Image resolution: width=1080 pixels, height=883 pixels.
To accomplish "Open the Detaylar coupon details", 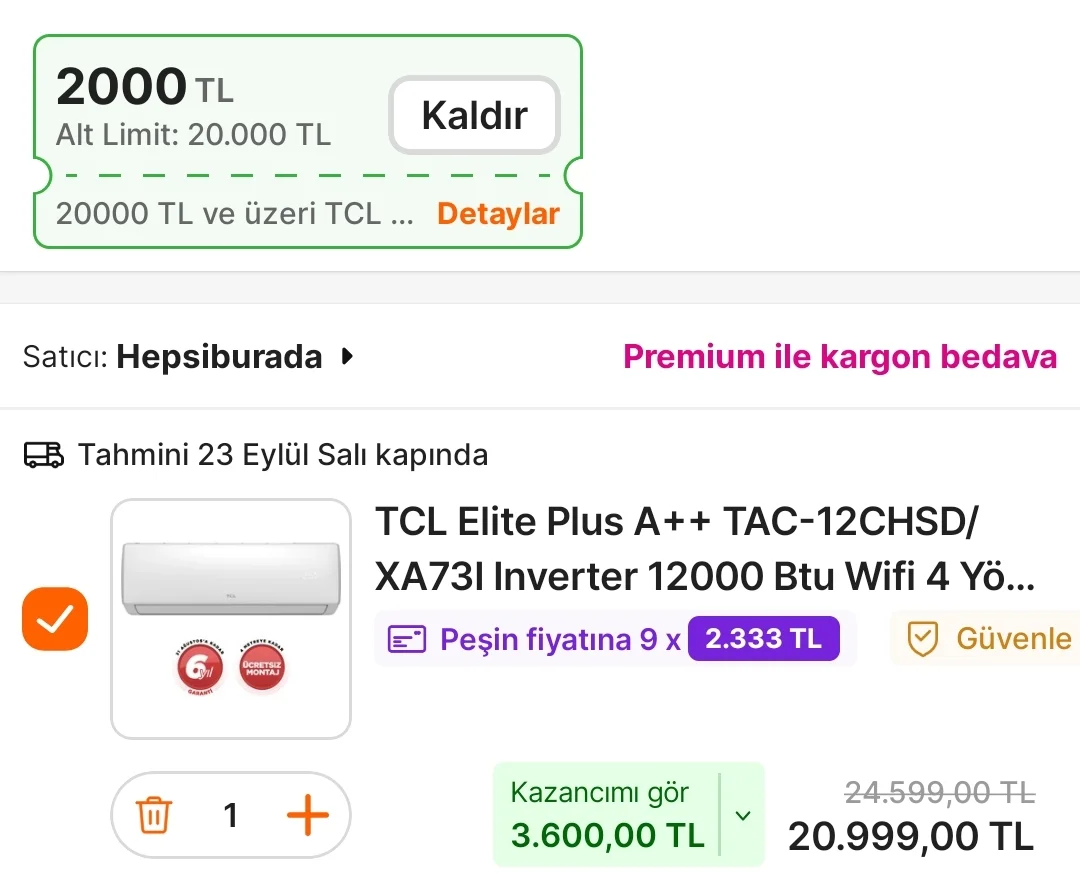I will point(498,213).
